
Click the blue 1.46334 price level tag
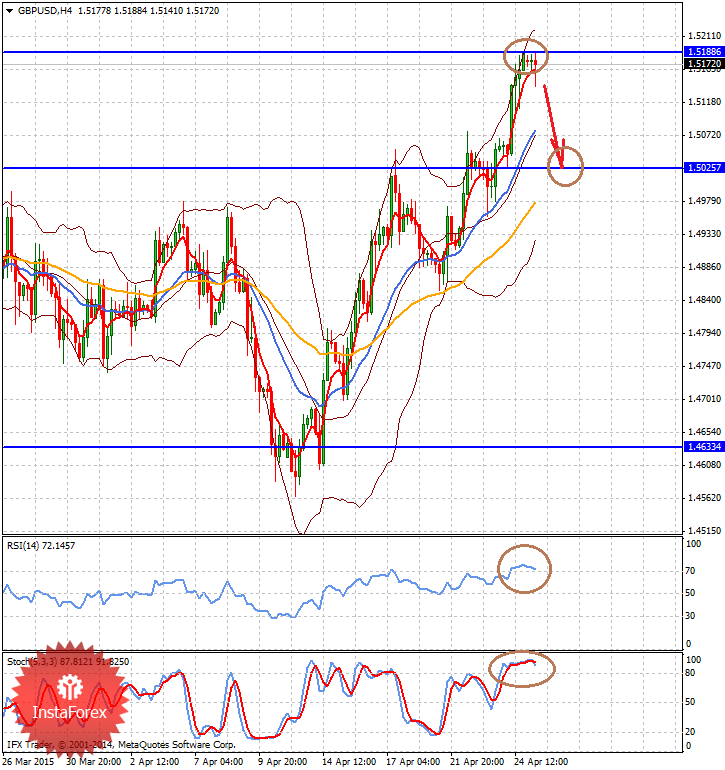coord(704,447)
